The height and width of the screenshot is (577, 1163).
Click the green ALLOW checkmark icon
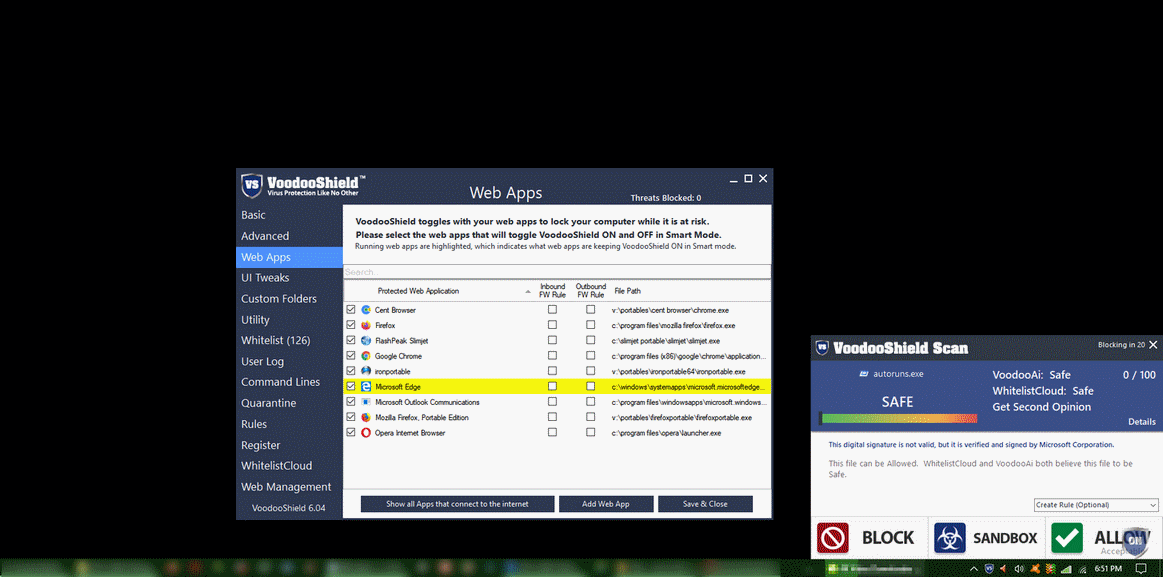1066,538
